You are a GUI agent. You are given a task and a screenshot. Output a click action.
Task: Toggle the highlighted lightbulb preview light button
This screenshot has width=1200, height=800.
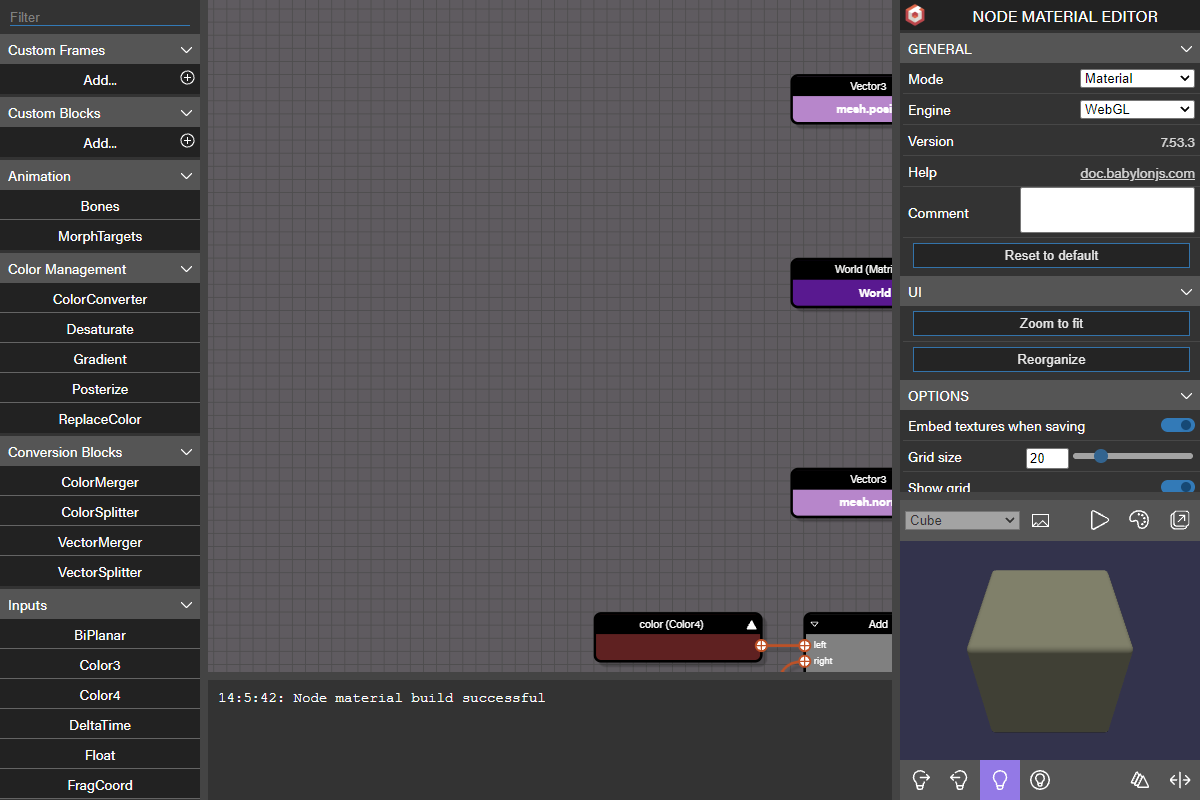point(999,779)
